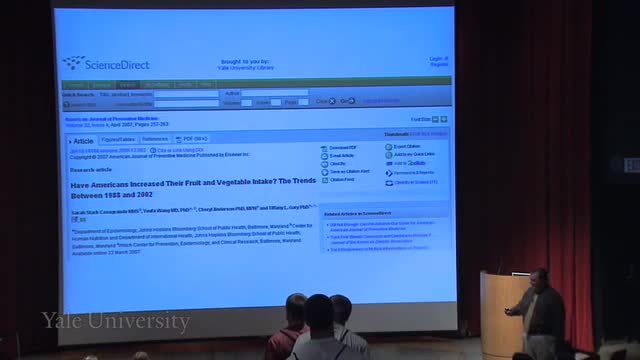The image size is (640, 360).
Task: Click the Go search button
Action: [348, 101]
